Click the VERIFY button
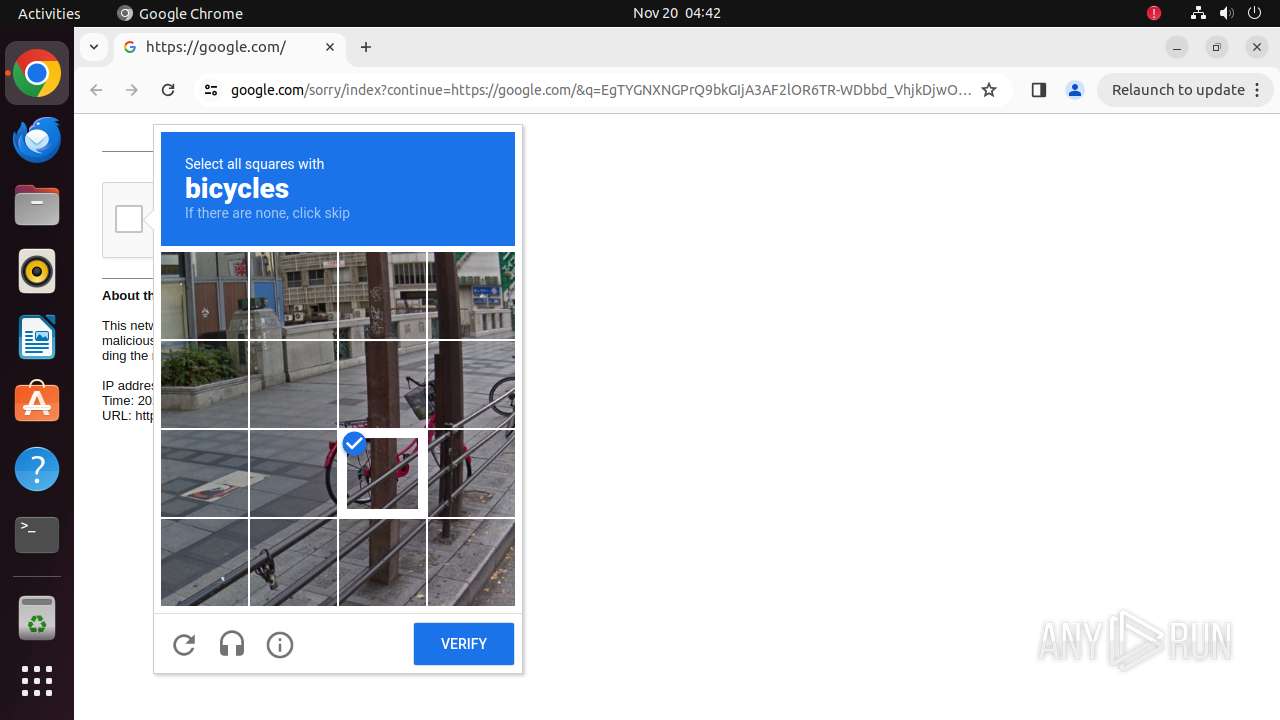The height and width of the screenshot is (720, 1280). click(464, 644)
